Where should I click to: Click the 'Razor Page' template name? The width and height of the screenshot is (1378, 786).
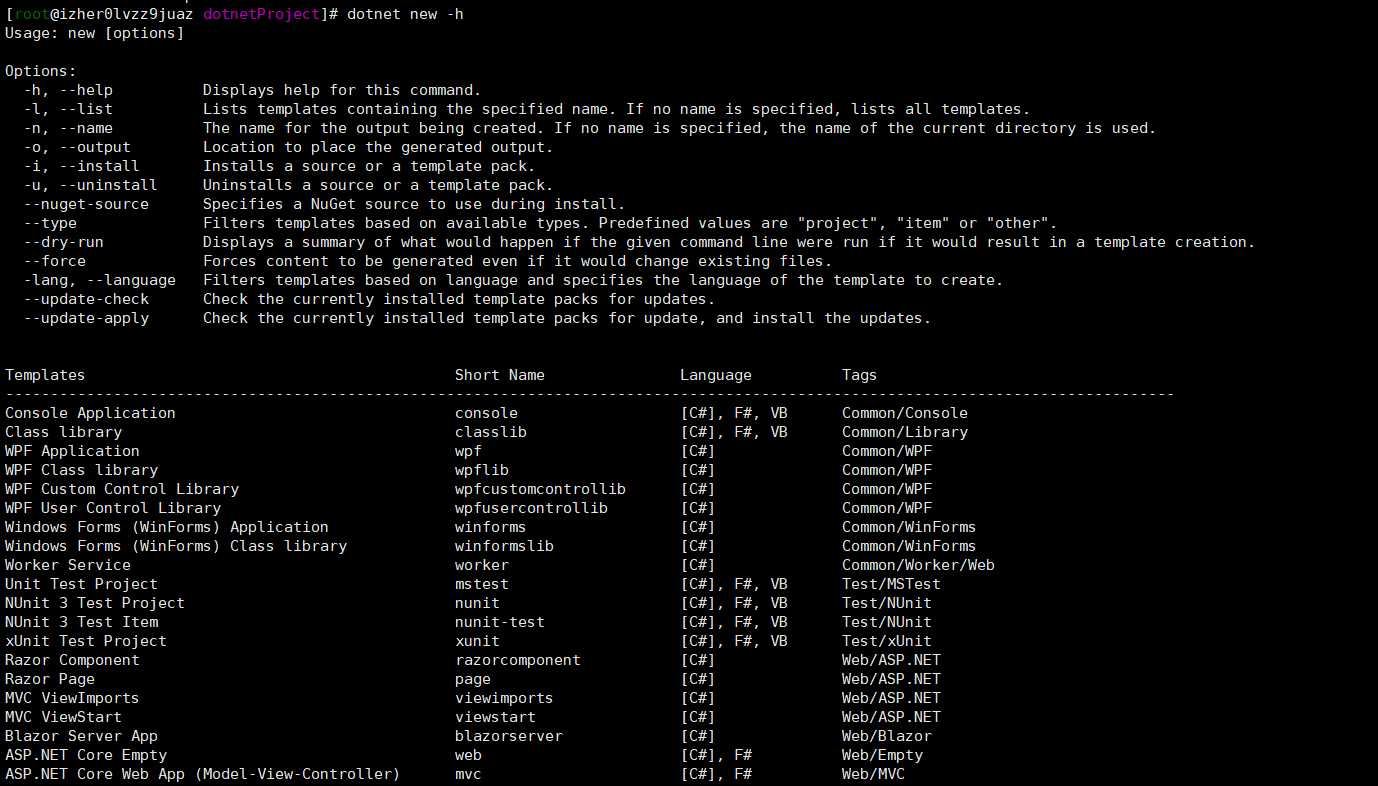(x=50, y=679)
